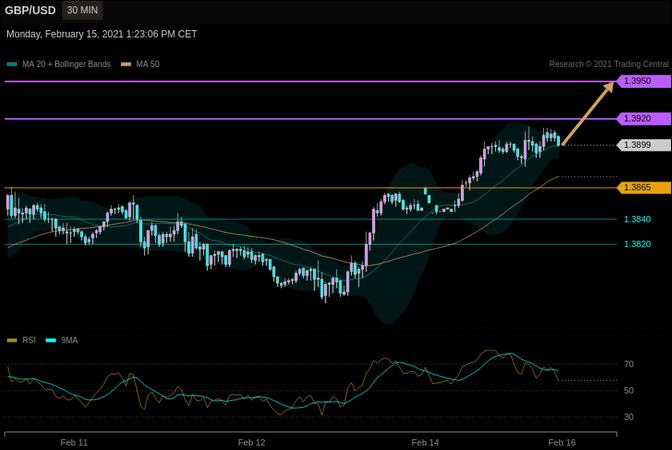
Task: Click the teal MA 20 legend swatch
Action: click(x=12, y=65)
